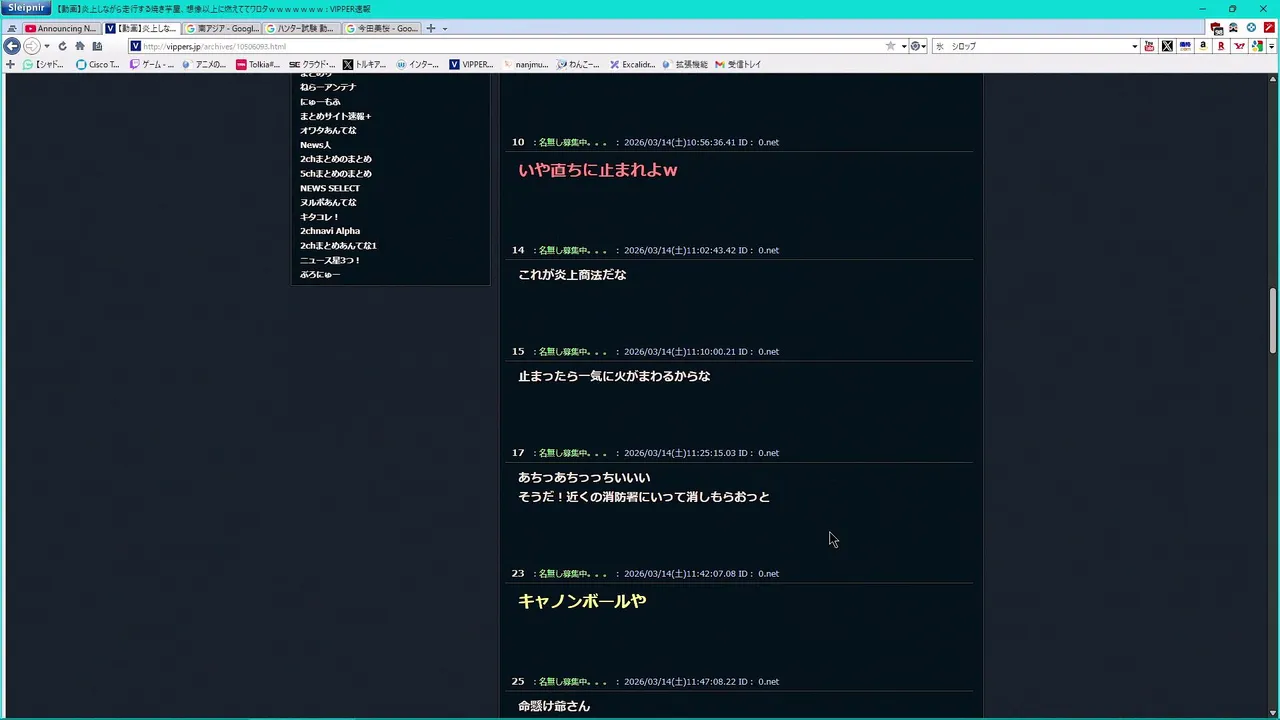Click the red camera extension icon

click(x=1216, y=28)
